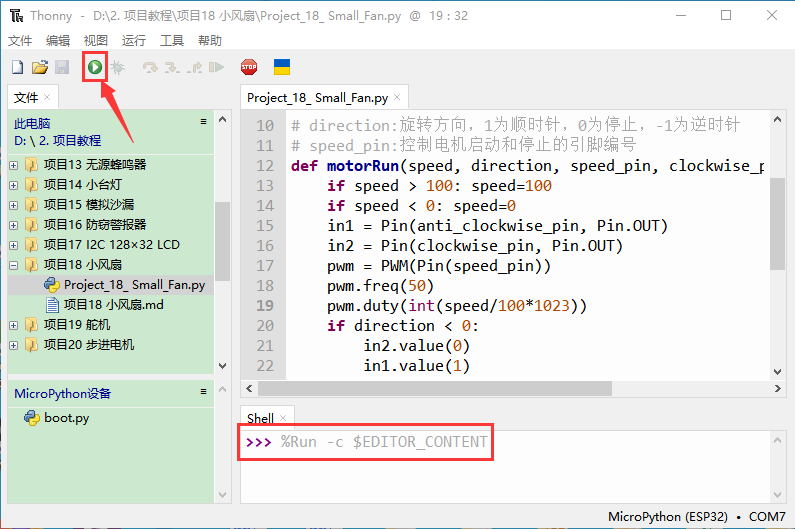Open the 此电脑 panel hamburger menu

tap(204, 122)
